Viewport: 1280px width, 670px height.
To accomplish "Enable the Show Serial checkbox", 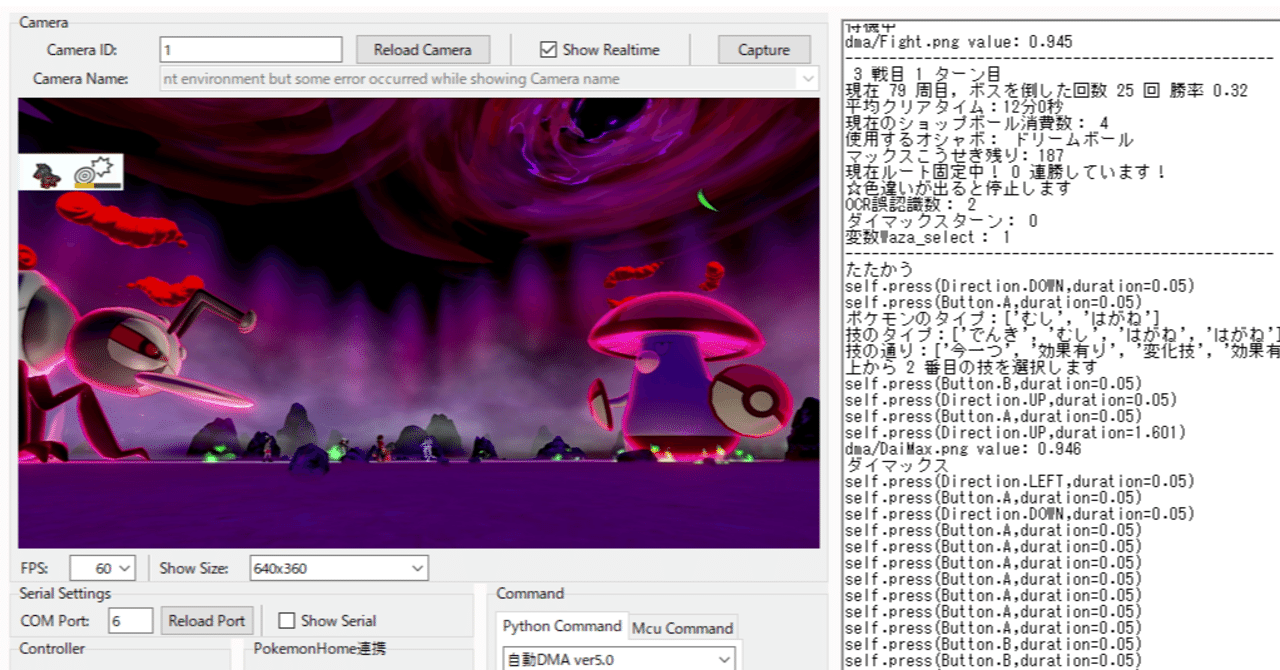I will coord(286,621).
